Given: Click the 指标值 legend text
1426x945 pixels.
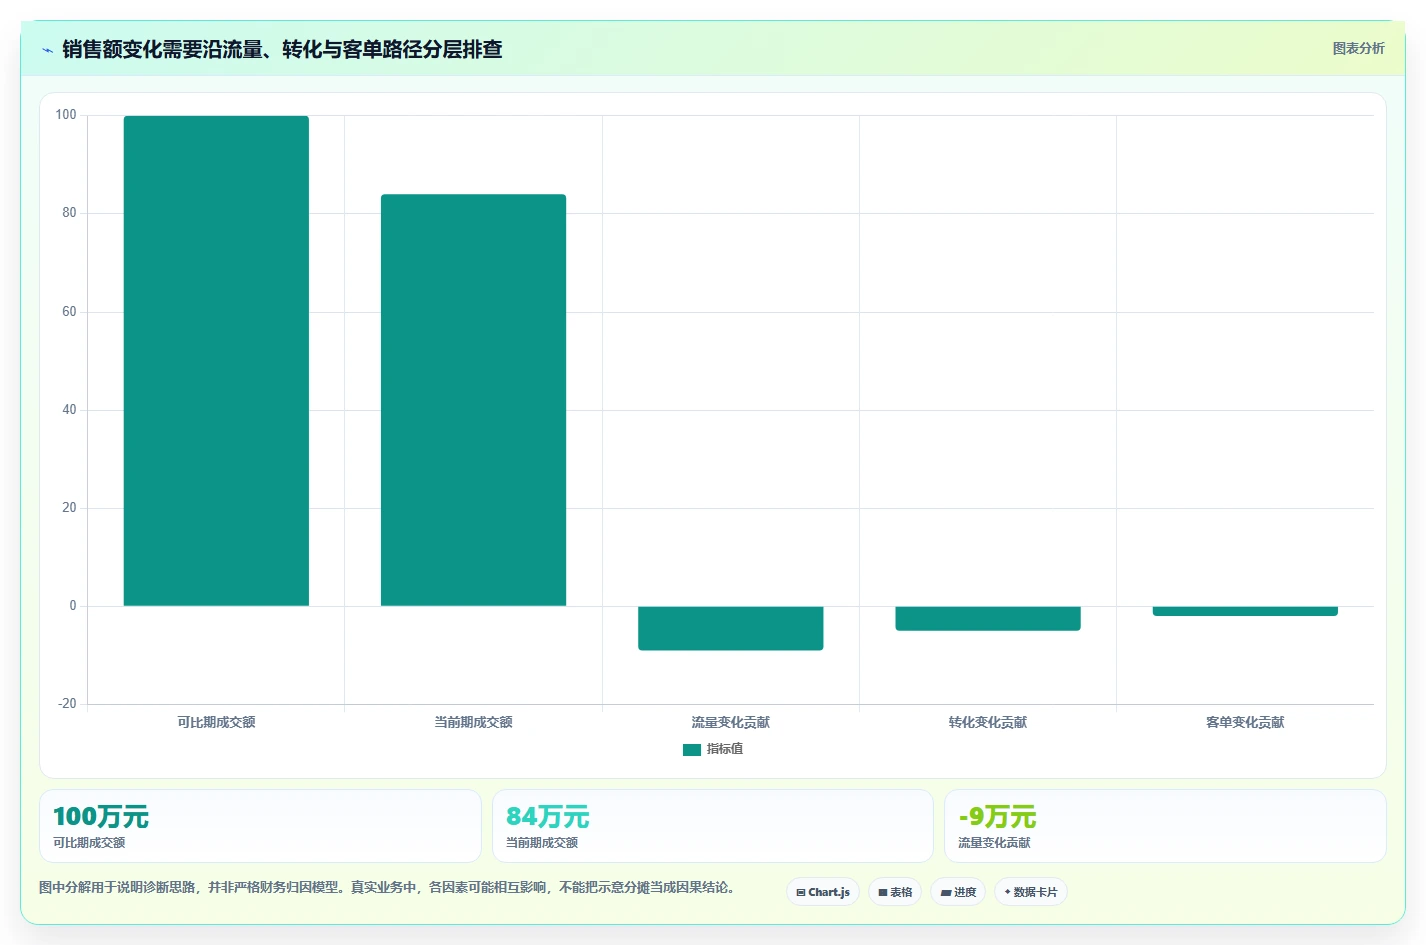Looking at the screenshot, I should click(x=725, y=749).
